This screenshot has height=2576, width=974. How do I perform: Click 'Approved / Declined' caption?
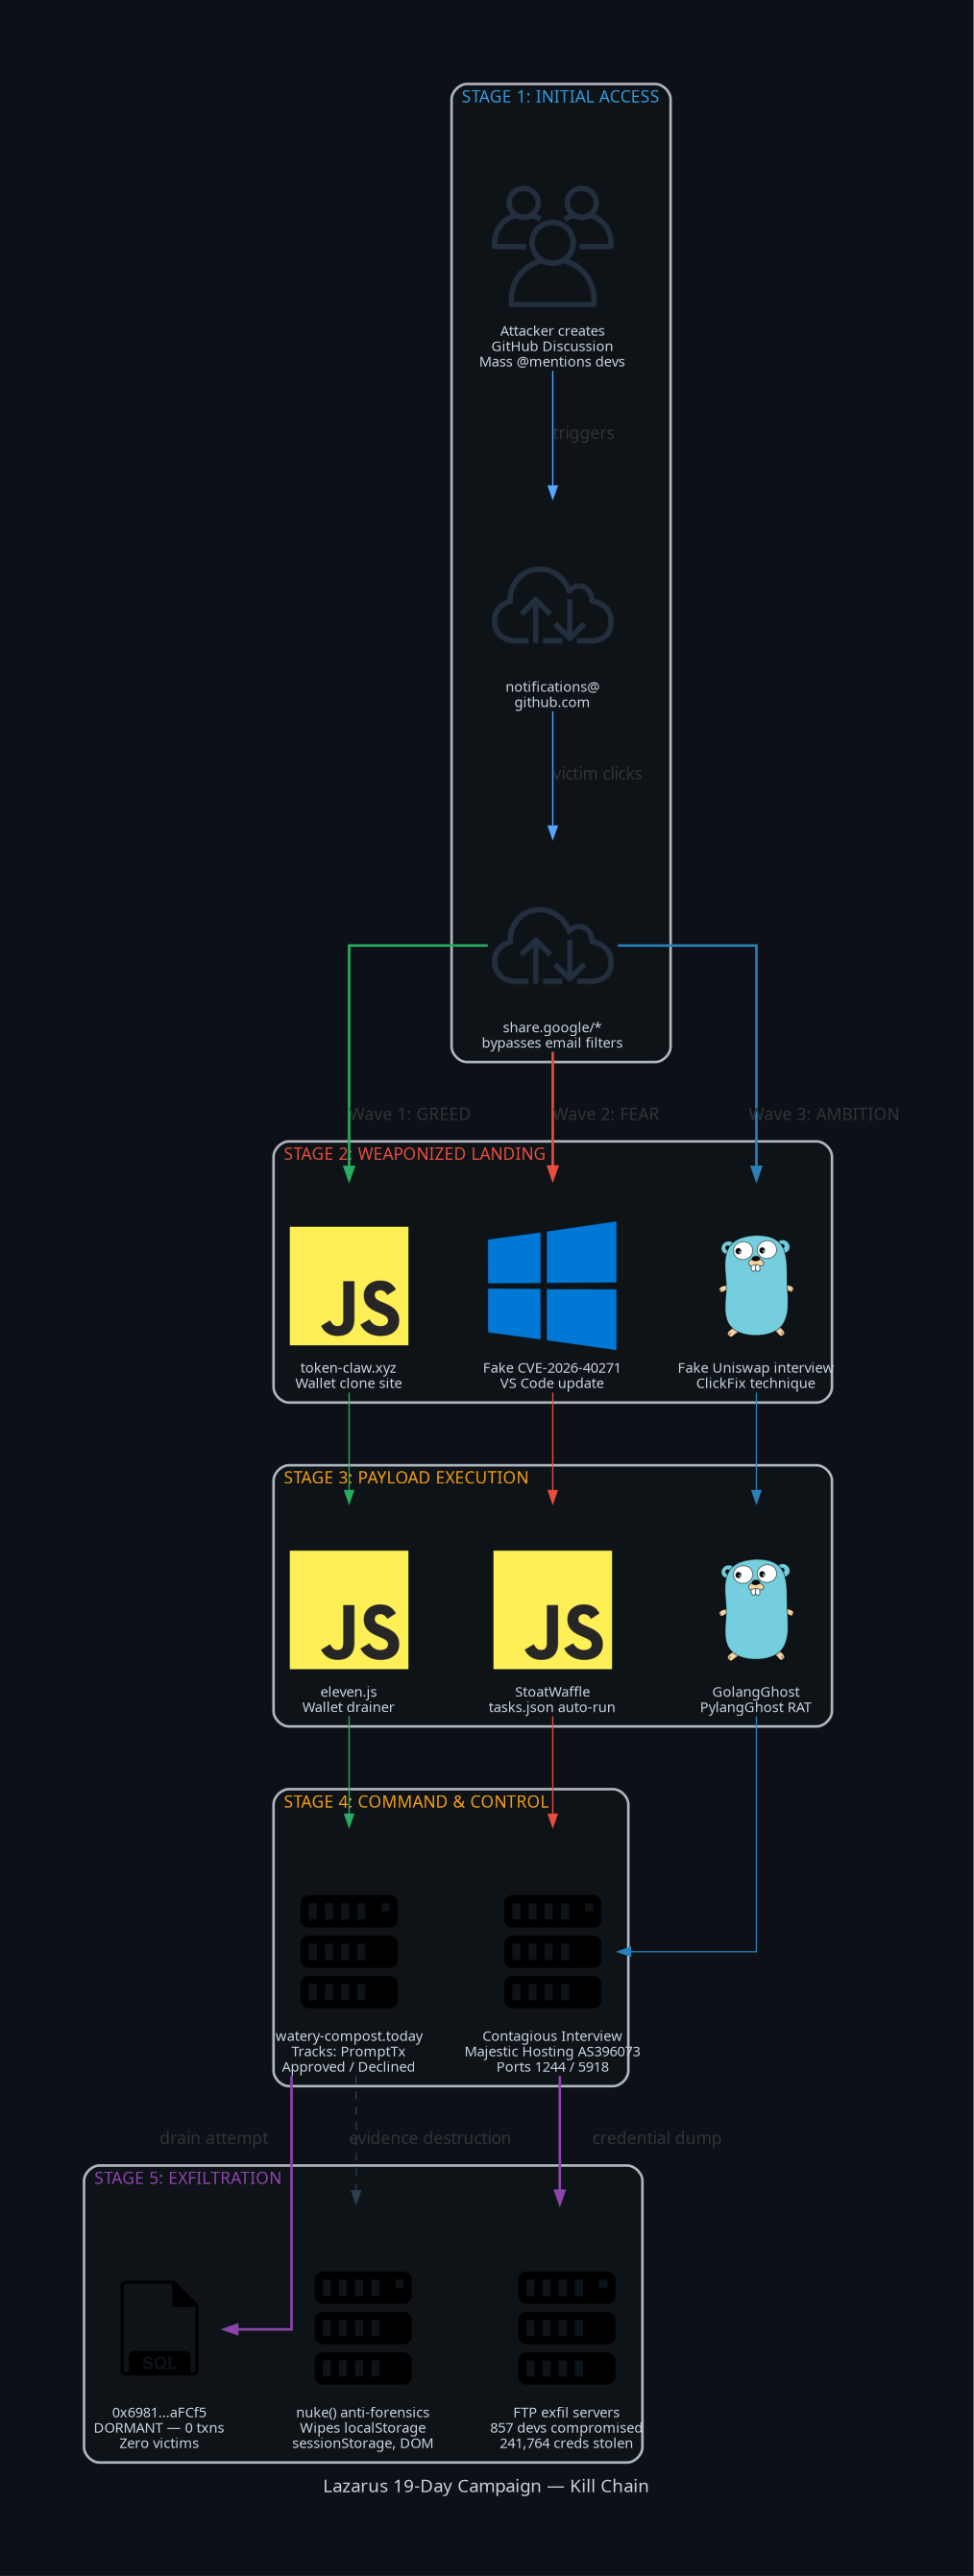click(349, 2067)
